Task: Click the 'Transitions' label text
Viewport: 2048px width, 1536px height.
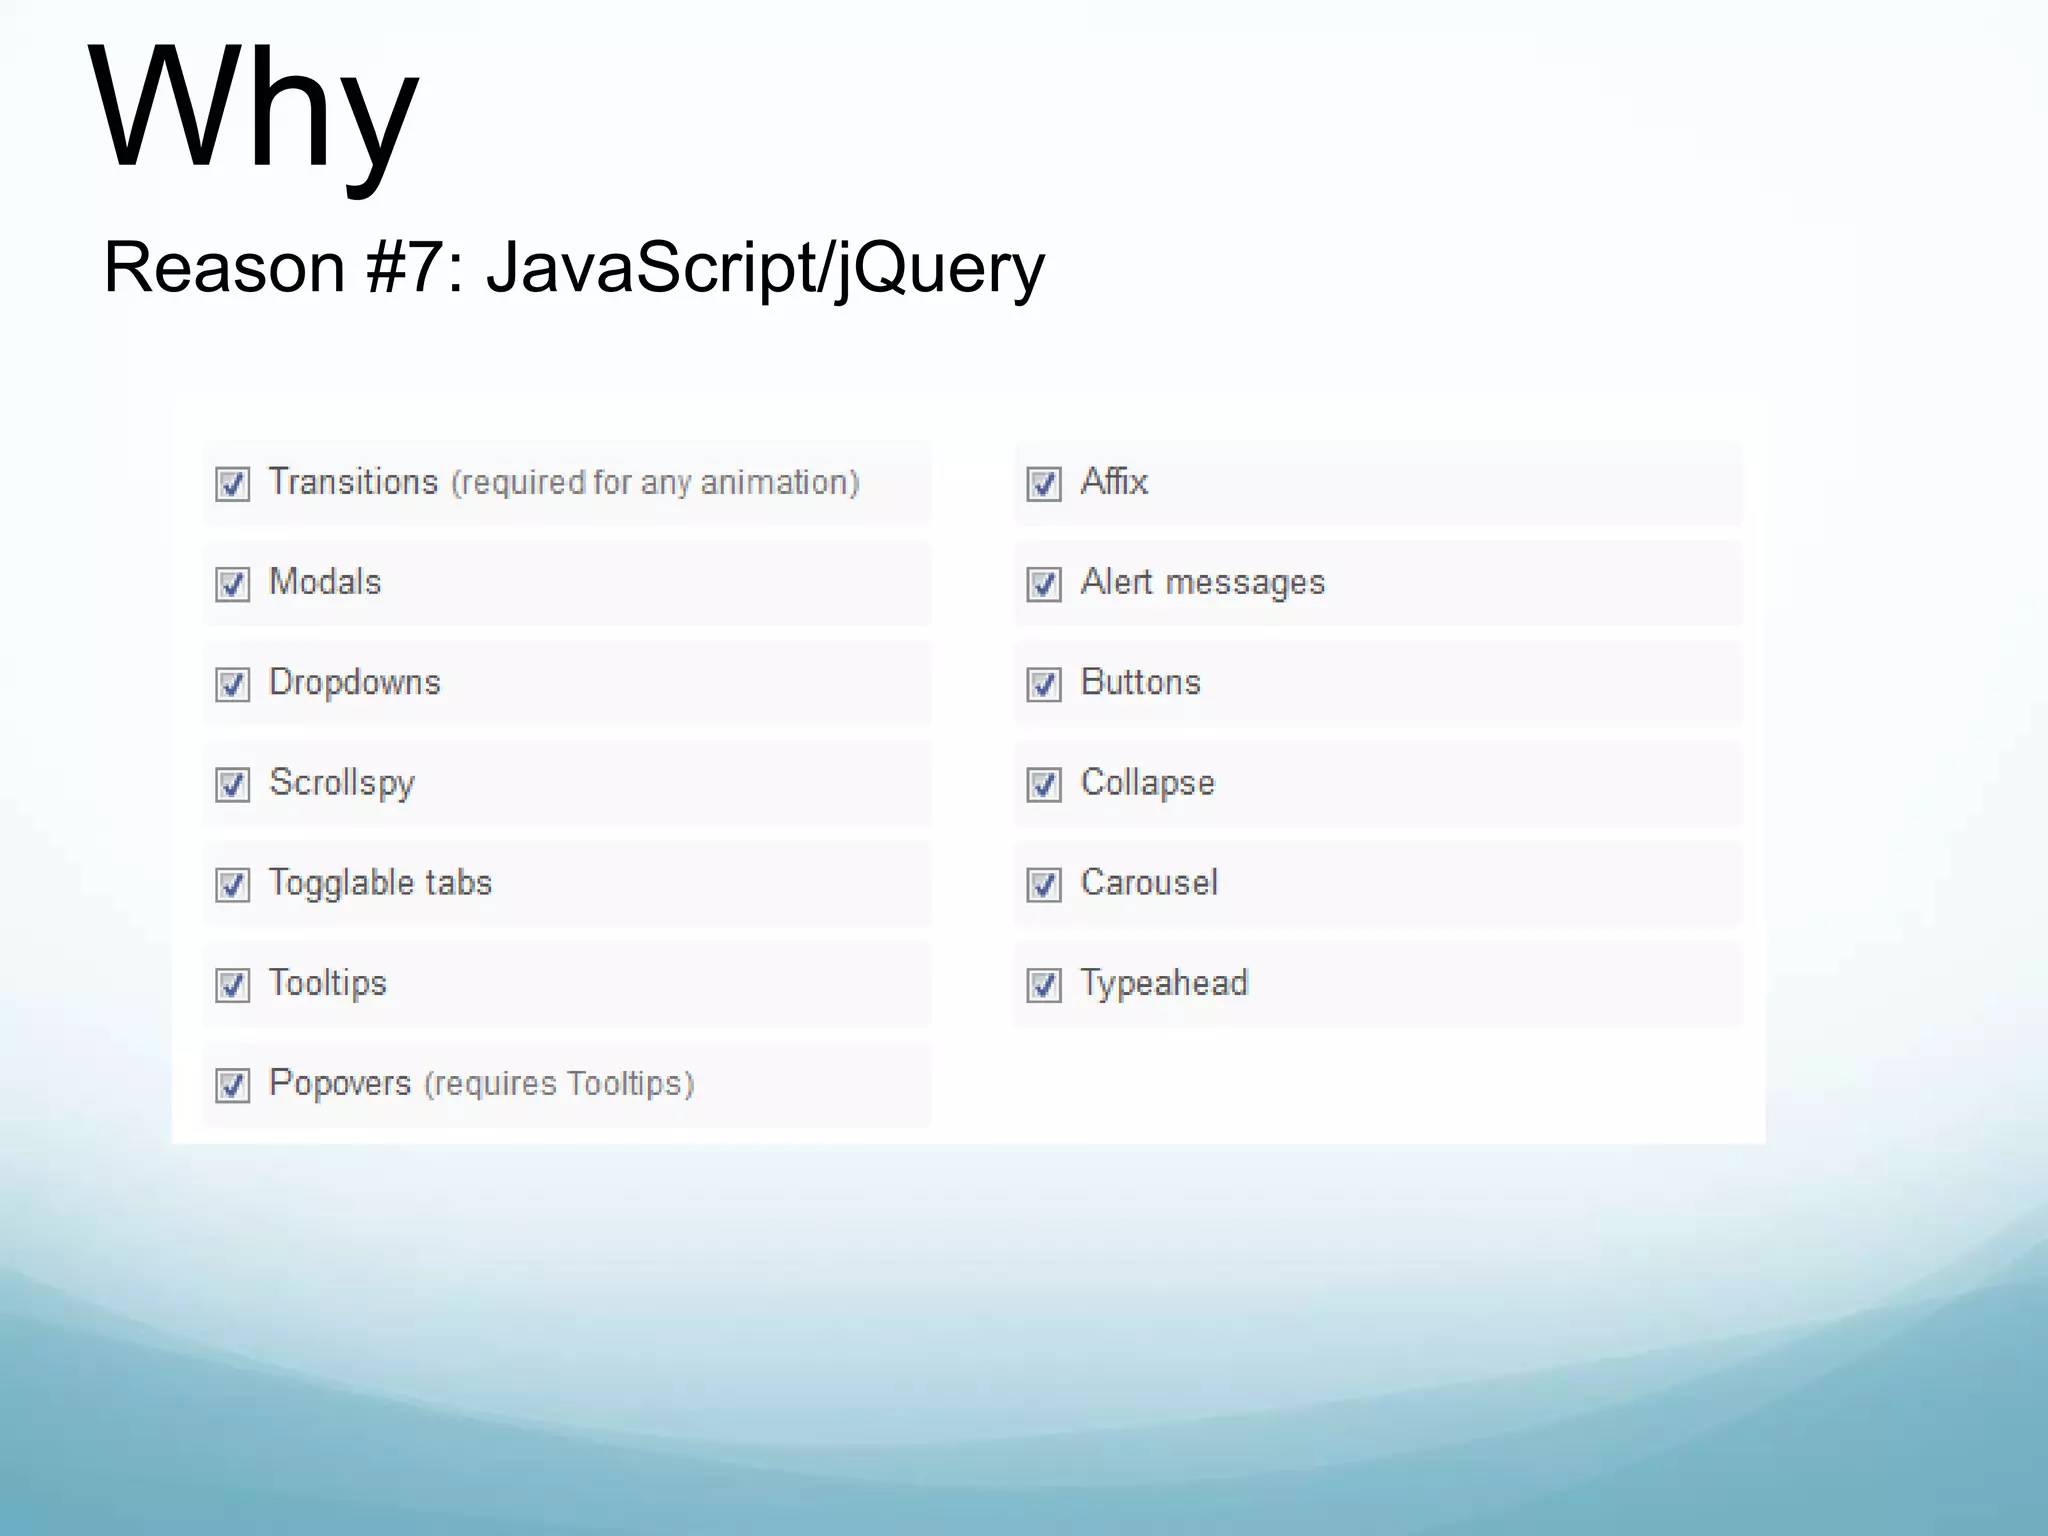Action: tap(354, 482)
